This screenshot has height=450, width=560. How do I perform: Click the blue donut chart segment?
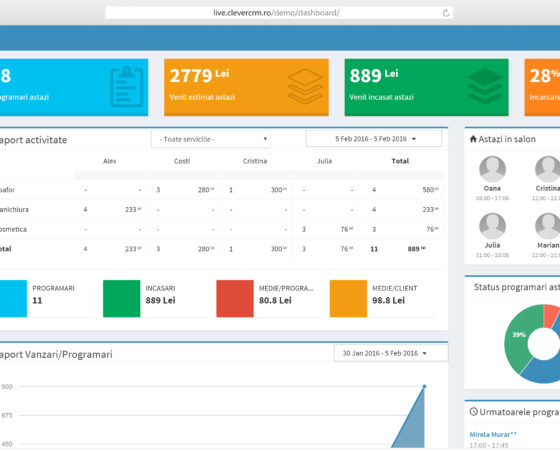click(x=543, y=371)
